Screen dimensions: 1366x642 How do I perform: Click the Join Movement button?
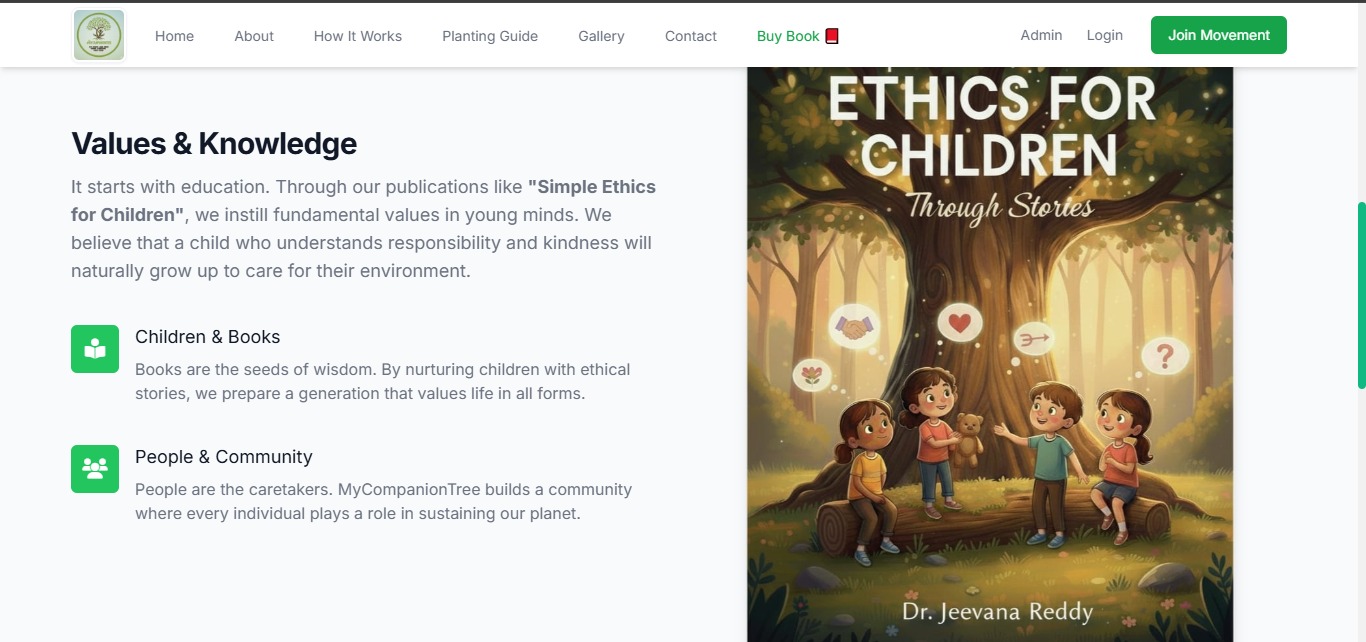(1219, 35)
